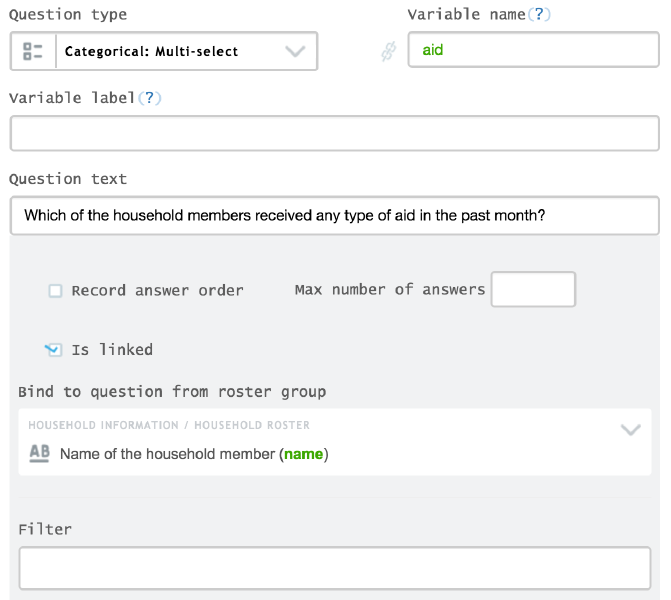Open the Variable label help question mark
The width and height of the screenshot is (671, 600).
[152, 98]
